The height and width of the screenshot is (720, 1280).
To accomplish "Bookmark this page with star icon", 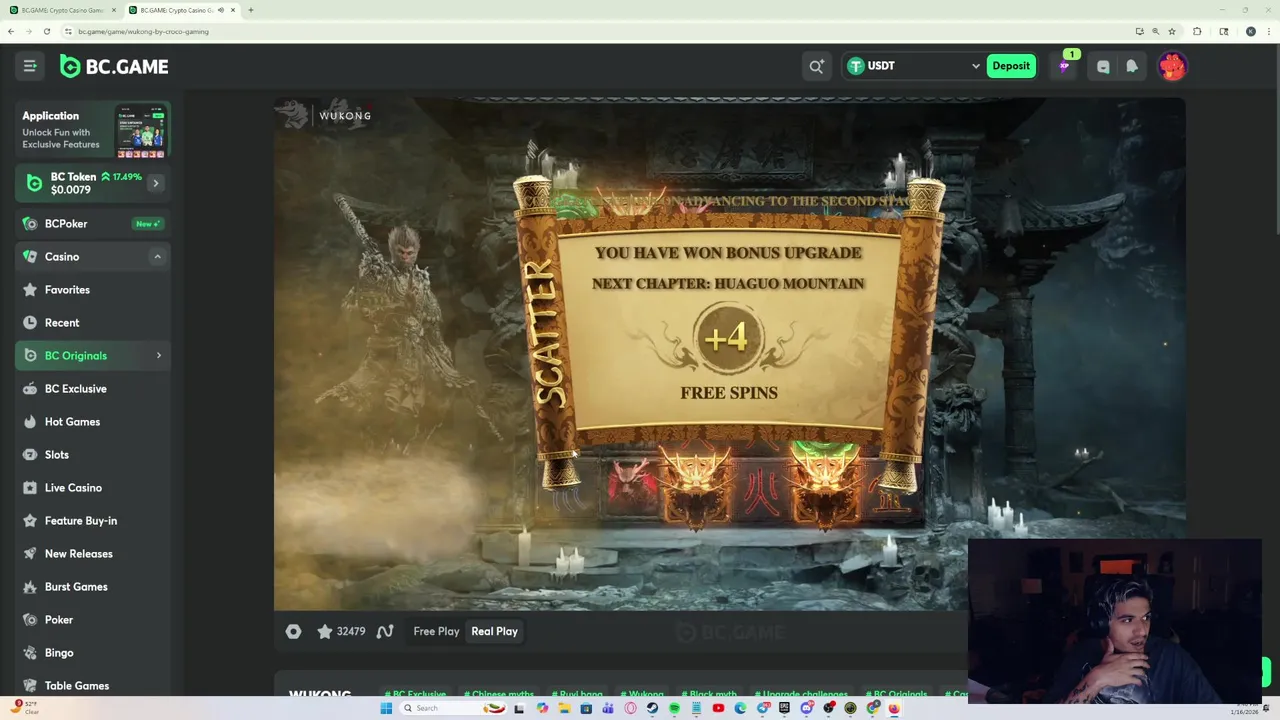I will (1172, 31).
